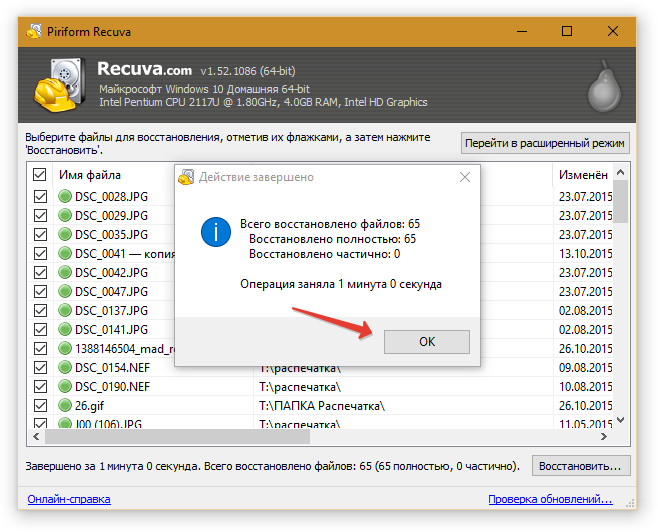
Task: Select the 26.gif file name
Action: [x=89, y=405]
